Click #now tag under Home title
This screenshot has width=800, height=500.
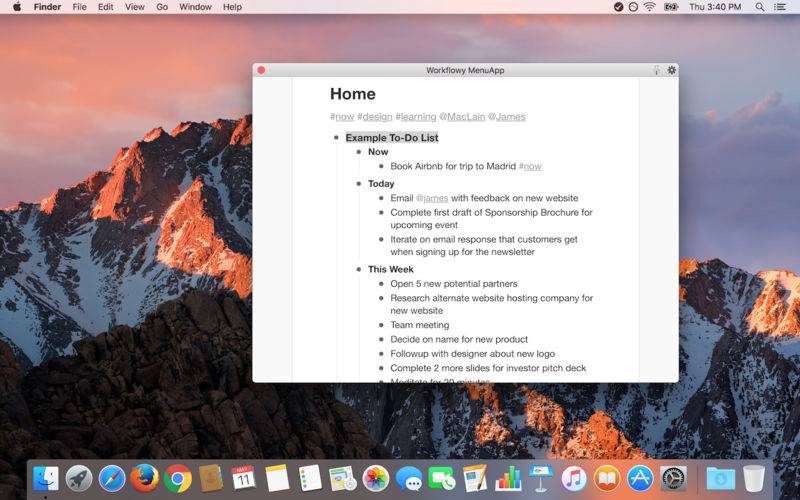tap(342, 117)
